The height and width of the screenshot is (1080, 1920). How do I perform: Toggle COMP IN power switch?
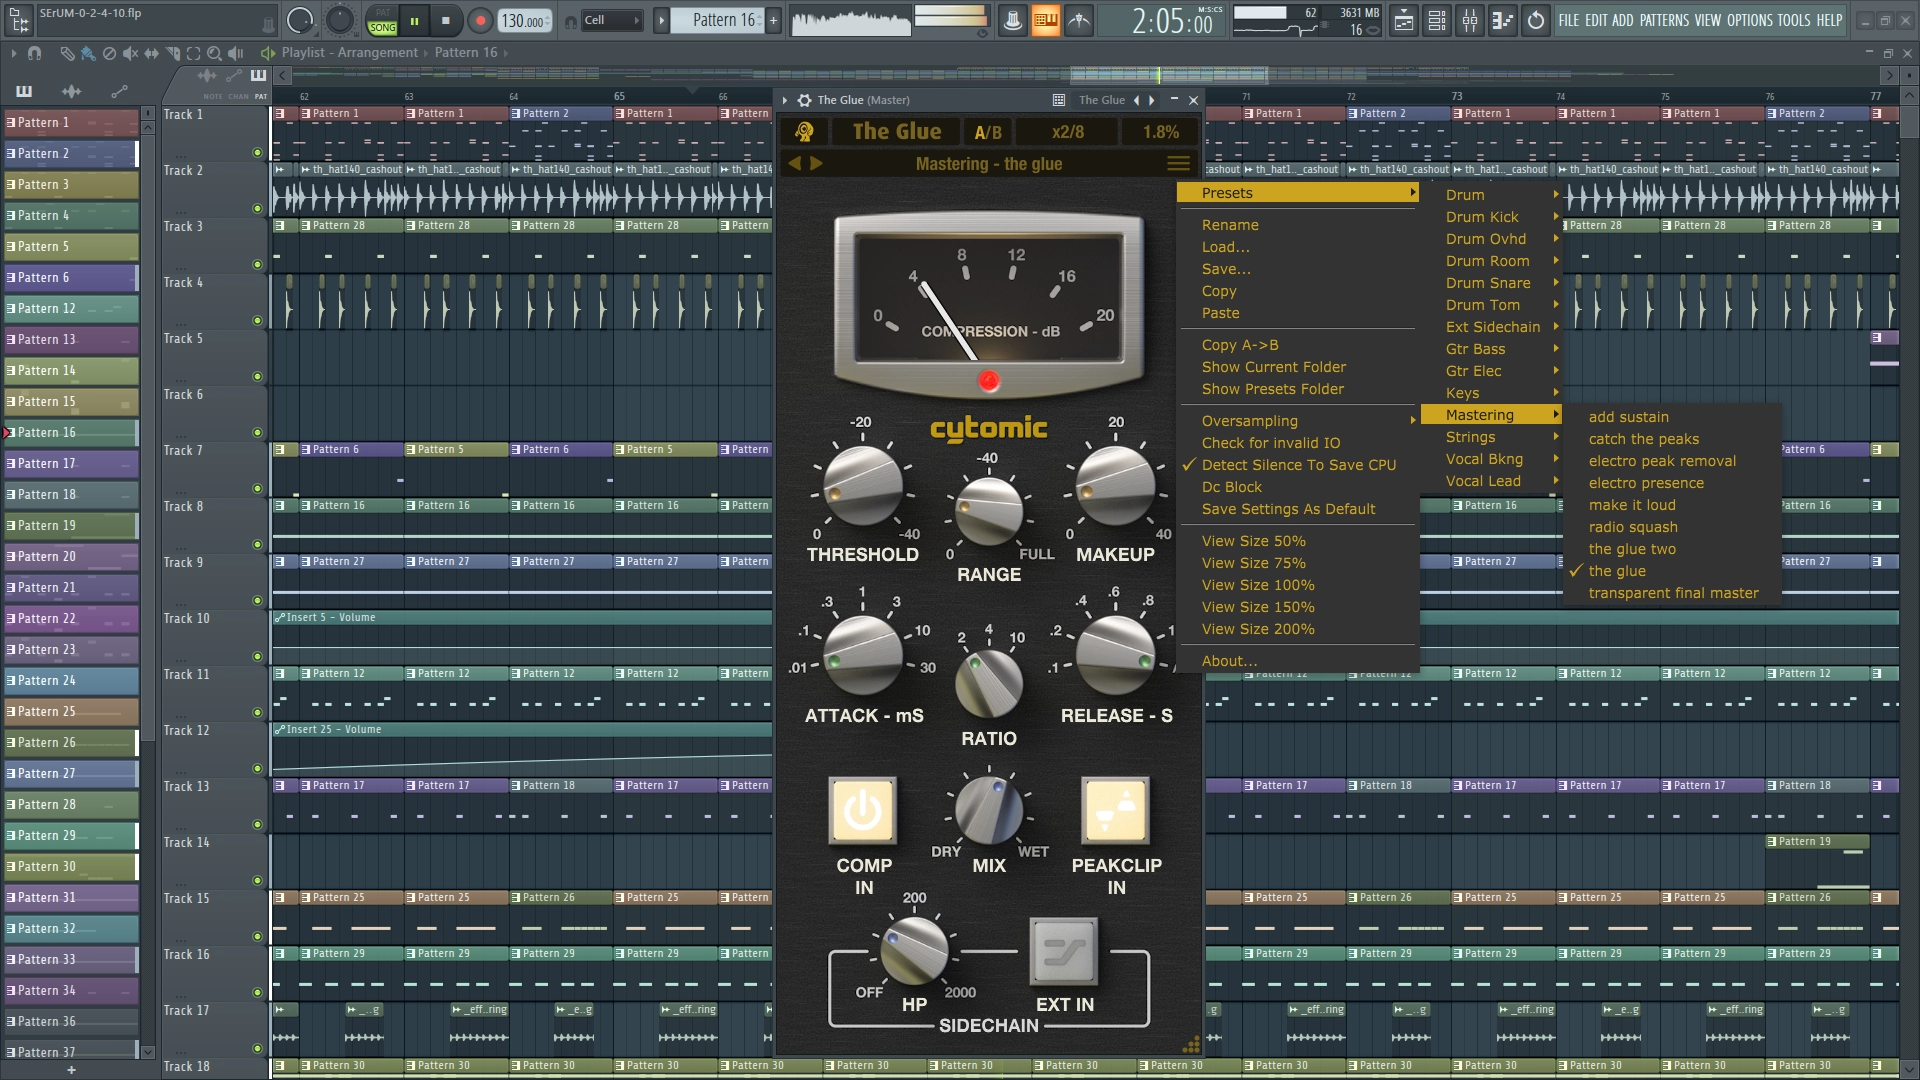coord(863,811)
